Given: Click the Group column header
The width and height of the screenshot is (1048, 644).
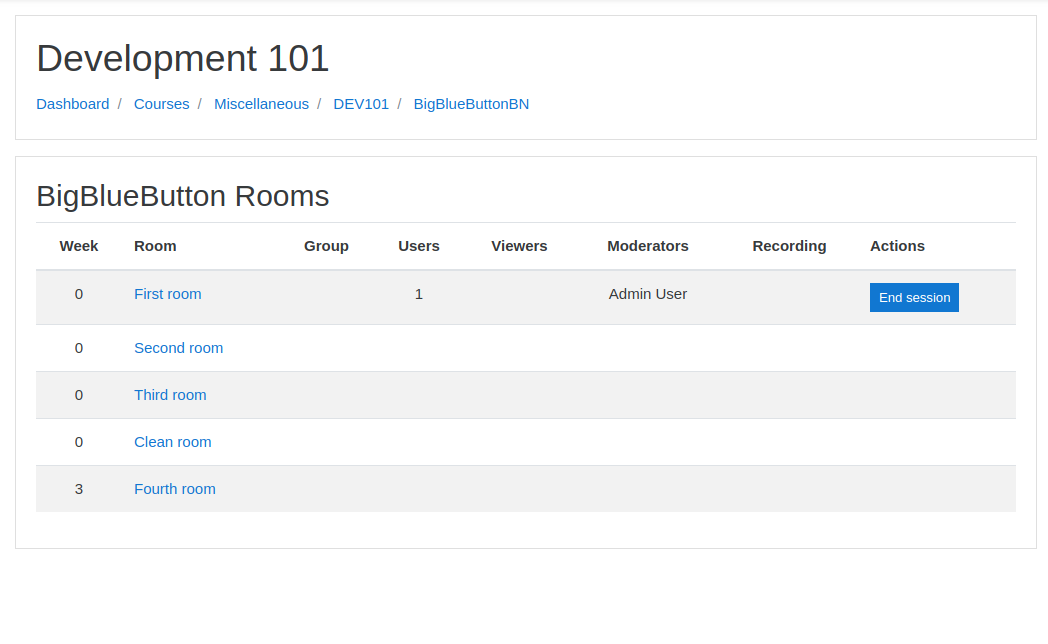Looking at the screenshot, I should click(x=326, y=246).
